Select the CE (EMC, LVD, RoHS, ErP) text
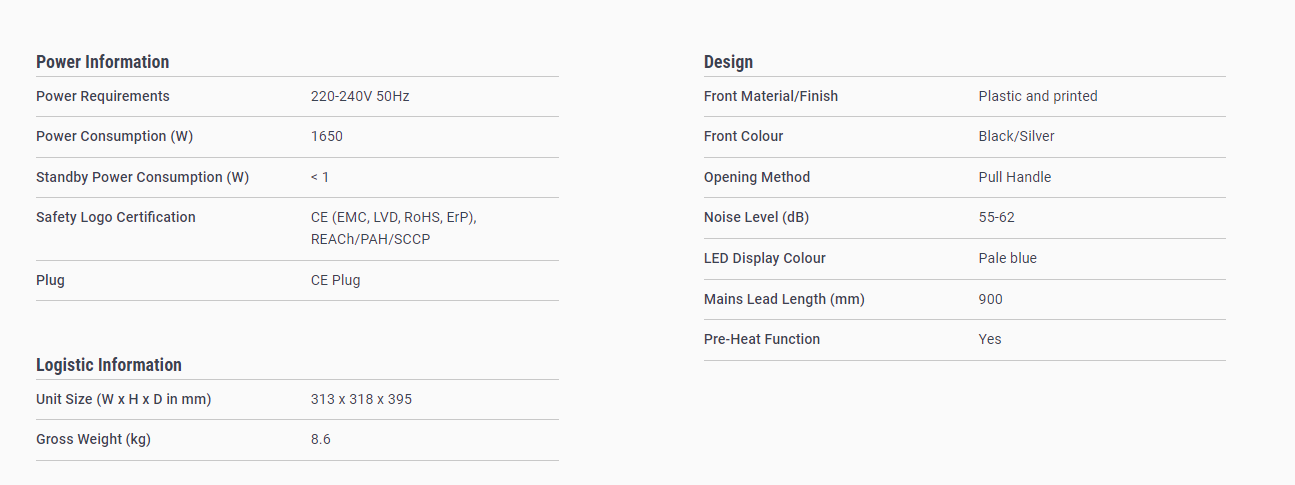 pyautogui.click(x=394, y=218)
